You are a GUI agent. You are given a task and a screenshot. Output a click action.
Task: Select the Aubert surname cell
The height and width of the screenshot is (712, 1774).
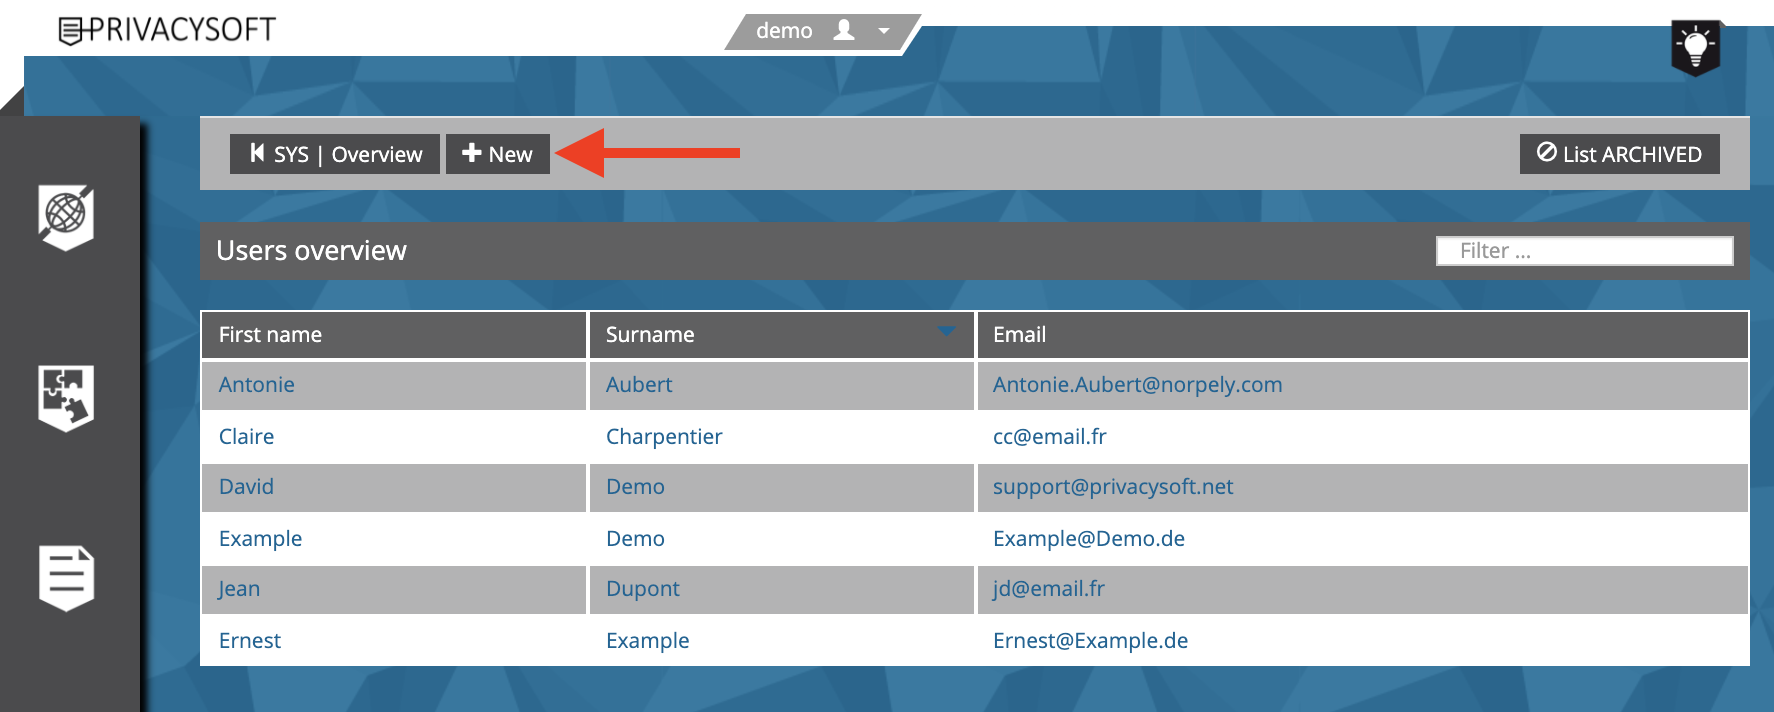pos(781,385)
